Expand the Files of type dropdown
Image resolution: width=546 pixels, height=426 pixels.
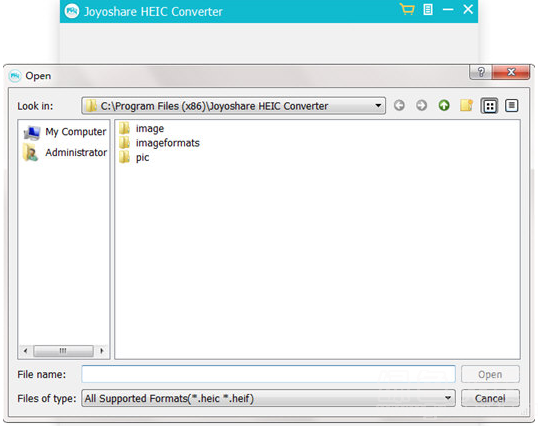(x=448, y=398)
